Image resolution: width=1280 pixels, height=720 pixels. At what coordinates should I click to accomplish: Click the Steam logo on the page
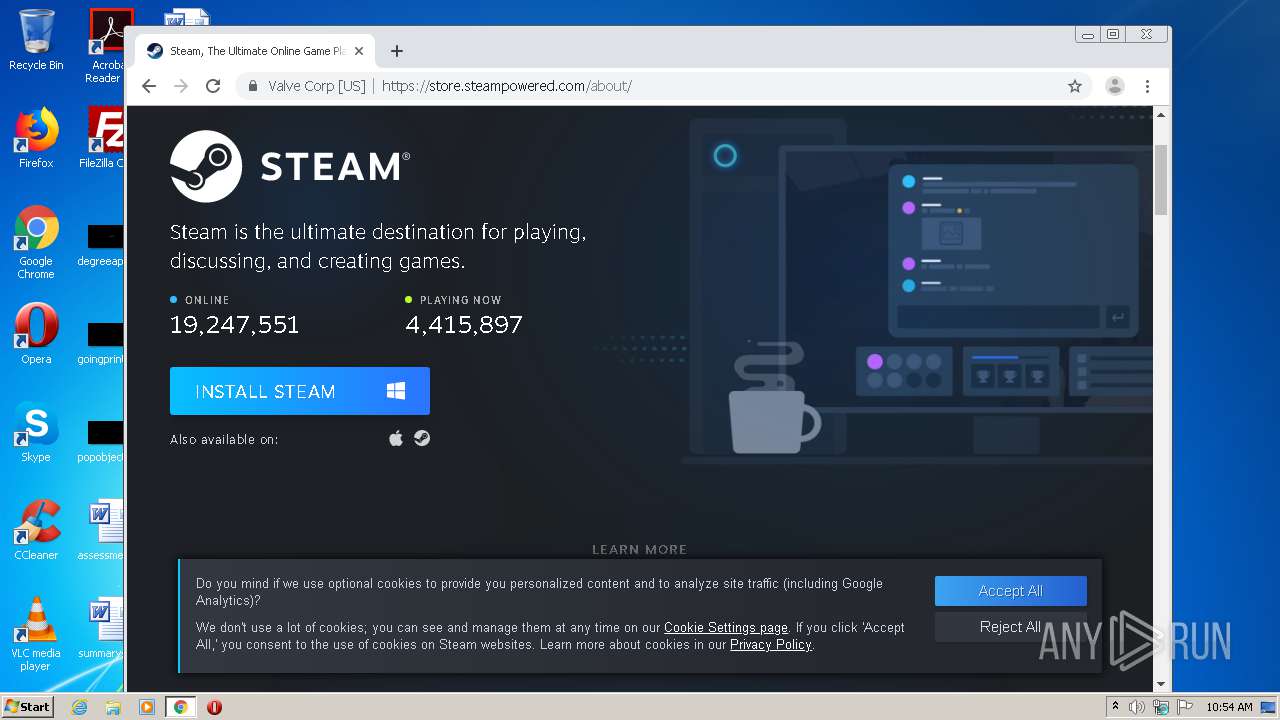[290, 166]
